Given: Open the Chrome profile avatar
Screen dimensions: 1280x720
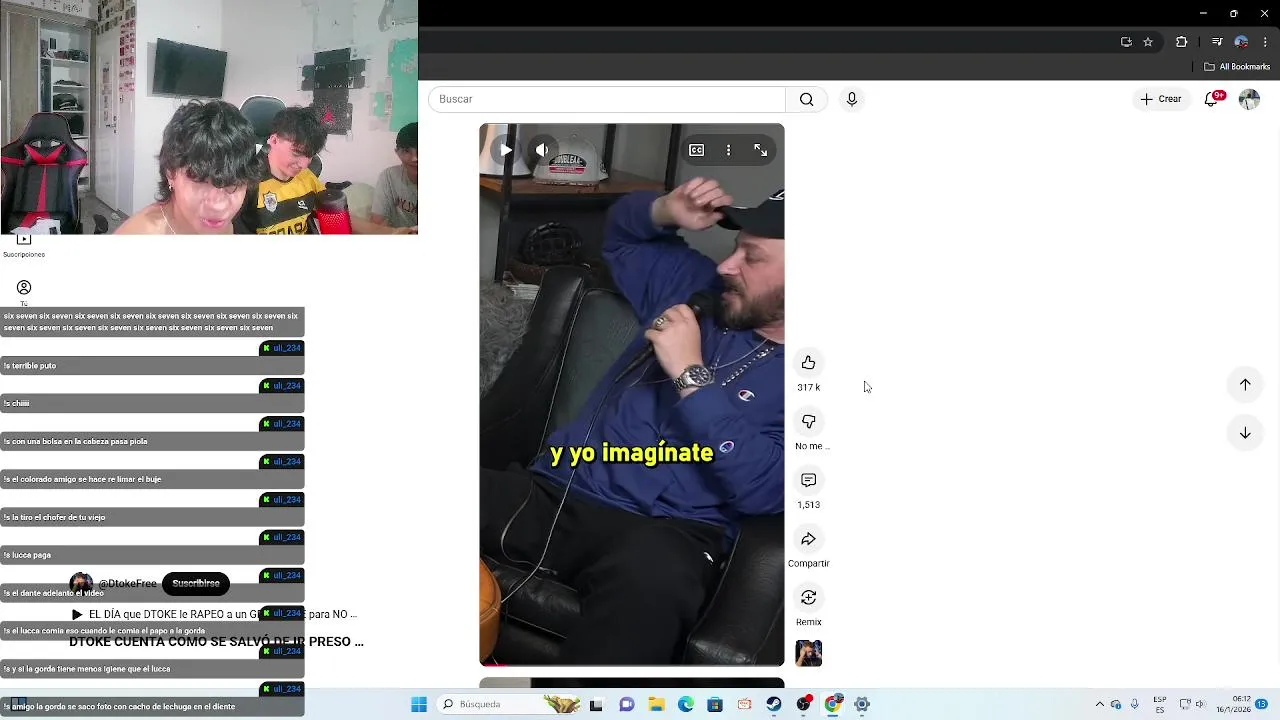Looking at the screenshot, I should pyautogui.click(x=1241, y=42).
